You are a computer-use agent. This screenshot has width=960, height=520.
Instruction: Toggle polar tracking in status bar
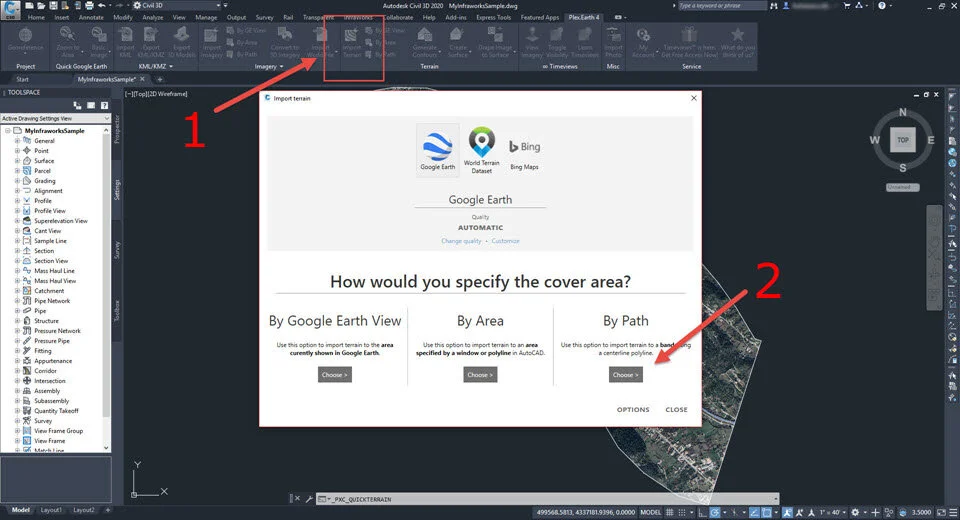714,512
